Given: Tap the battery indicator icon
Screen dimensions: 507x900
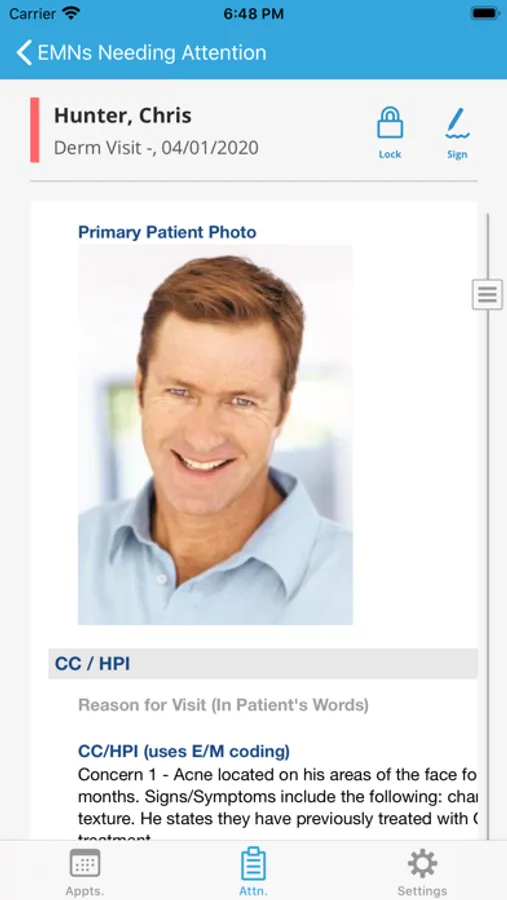Looking at the screenshot, I should point(484,14).
